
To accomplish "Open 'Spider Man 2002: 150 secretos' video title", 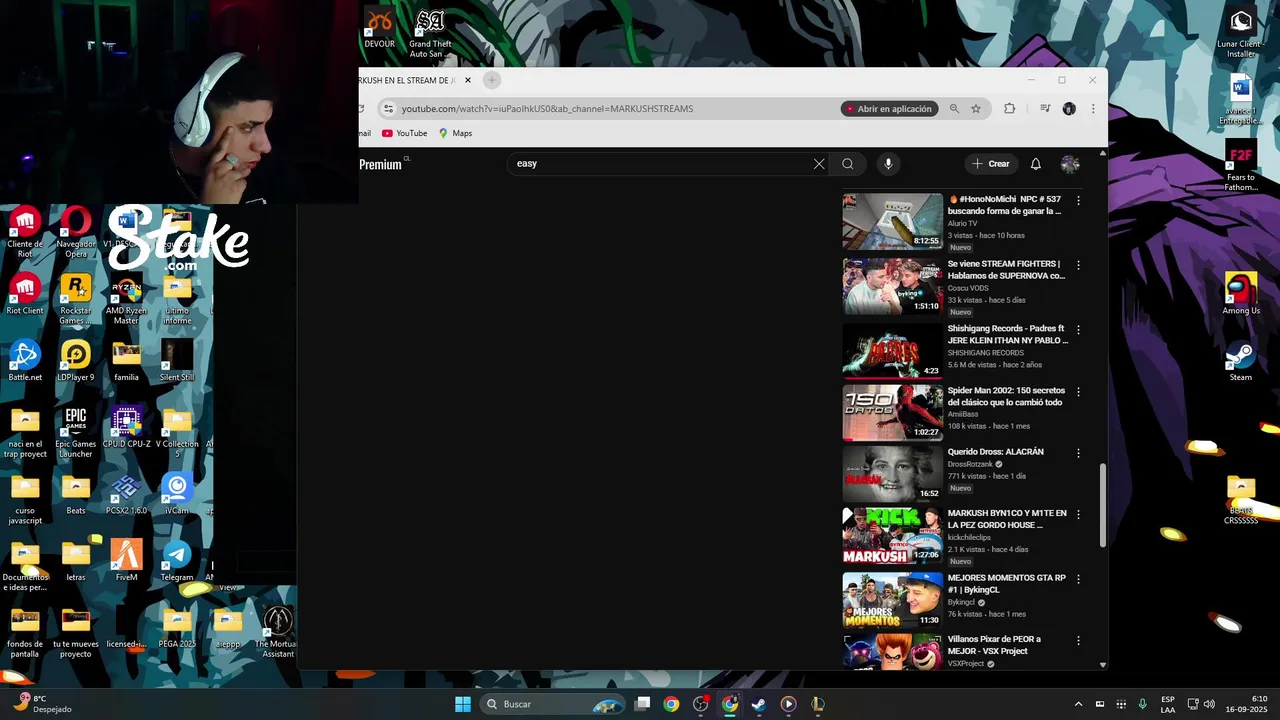I will click(x=1006, y=396).
